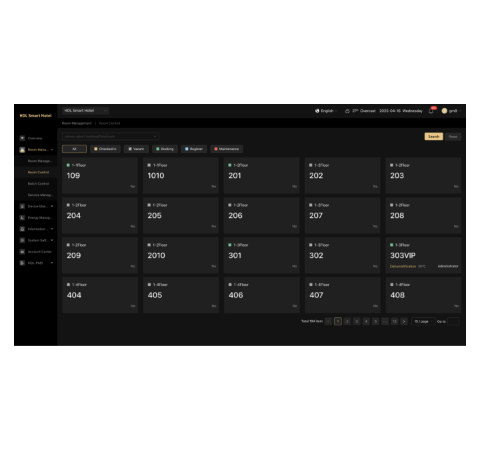480x450 pixels.
Task: Filter rooms by Maintenance status
Action: click(x=227, y=149)
